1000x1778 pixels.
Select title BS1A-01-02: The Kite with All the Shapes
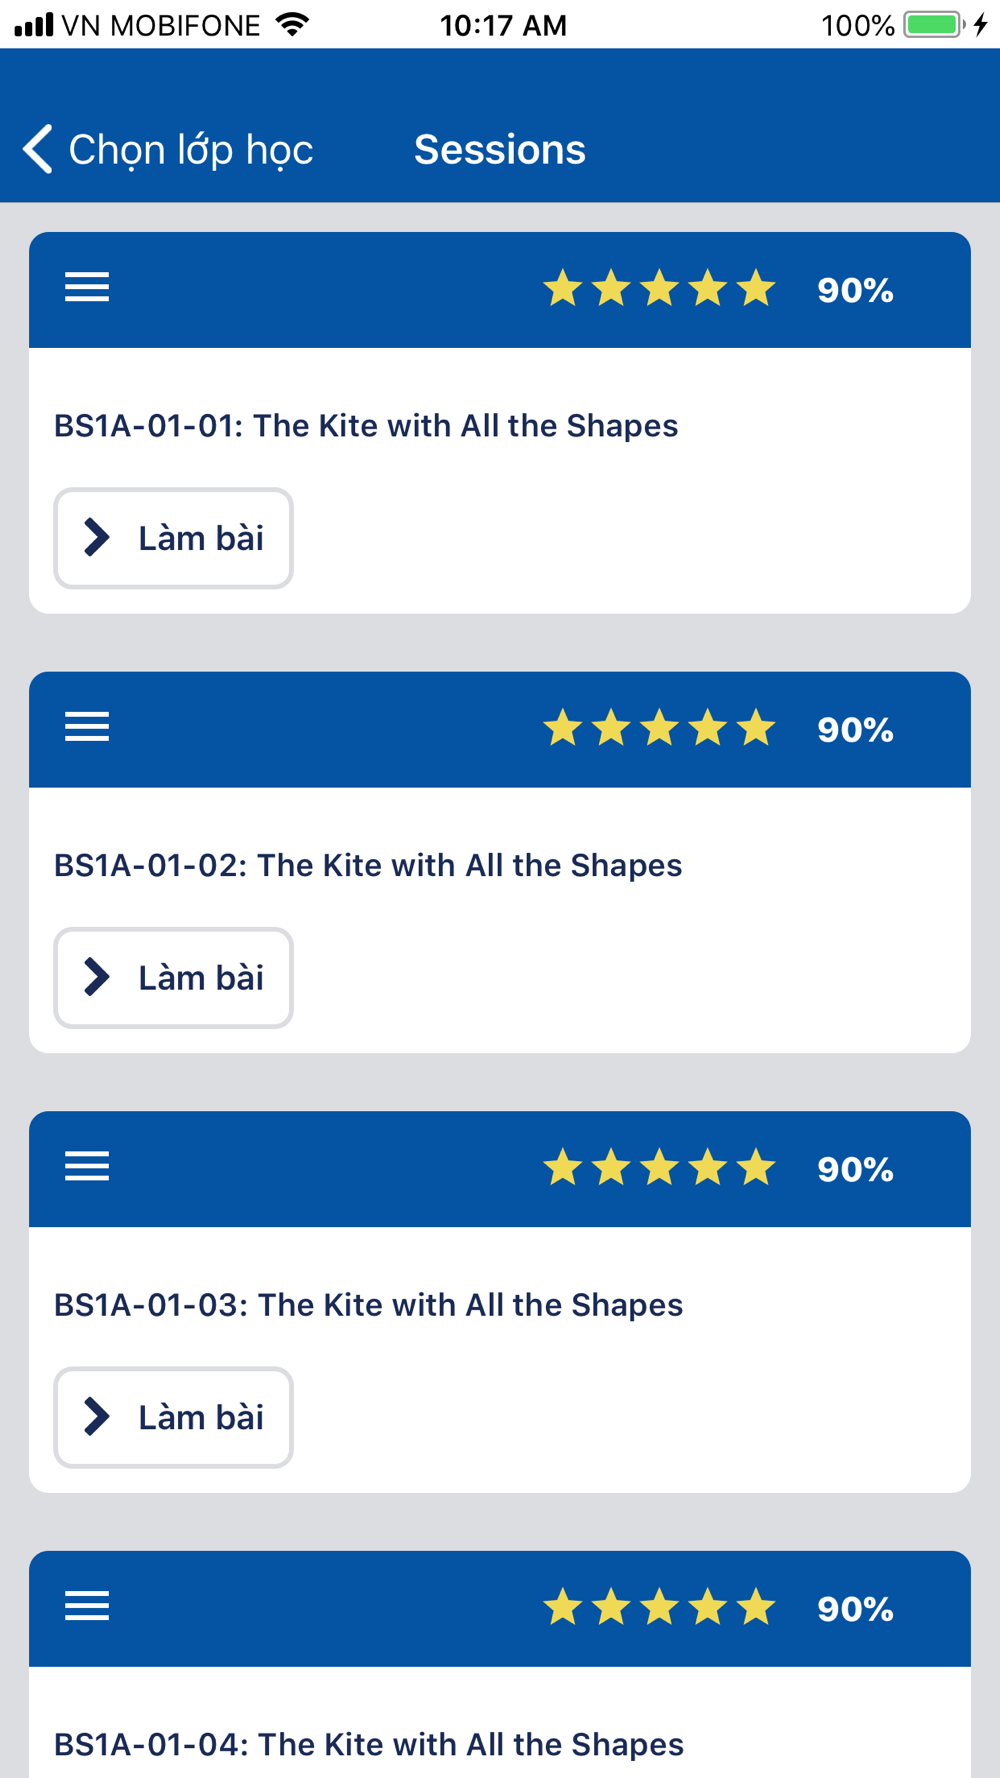click(368, 865)
